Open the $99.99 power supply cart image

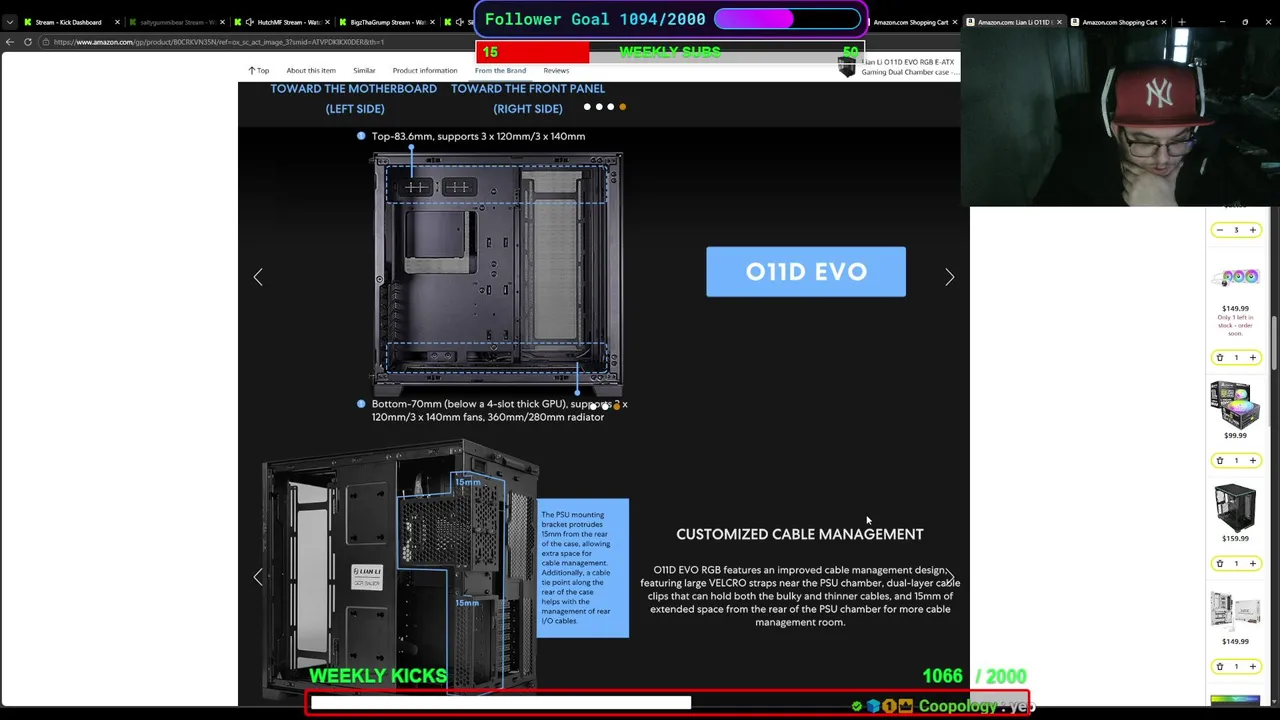pos(1236,404)
